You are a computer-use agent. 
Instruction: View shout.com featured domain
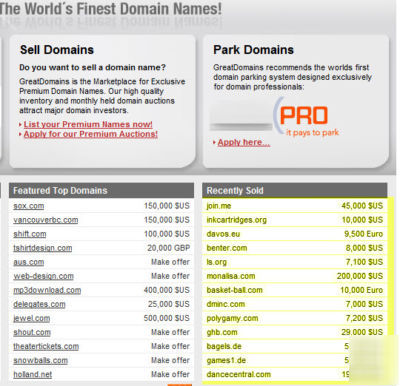pos(32,332)
